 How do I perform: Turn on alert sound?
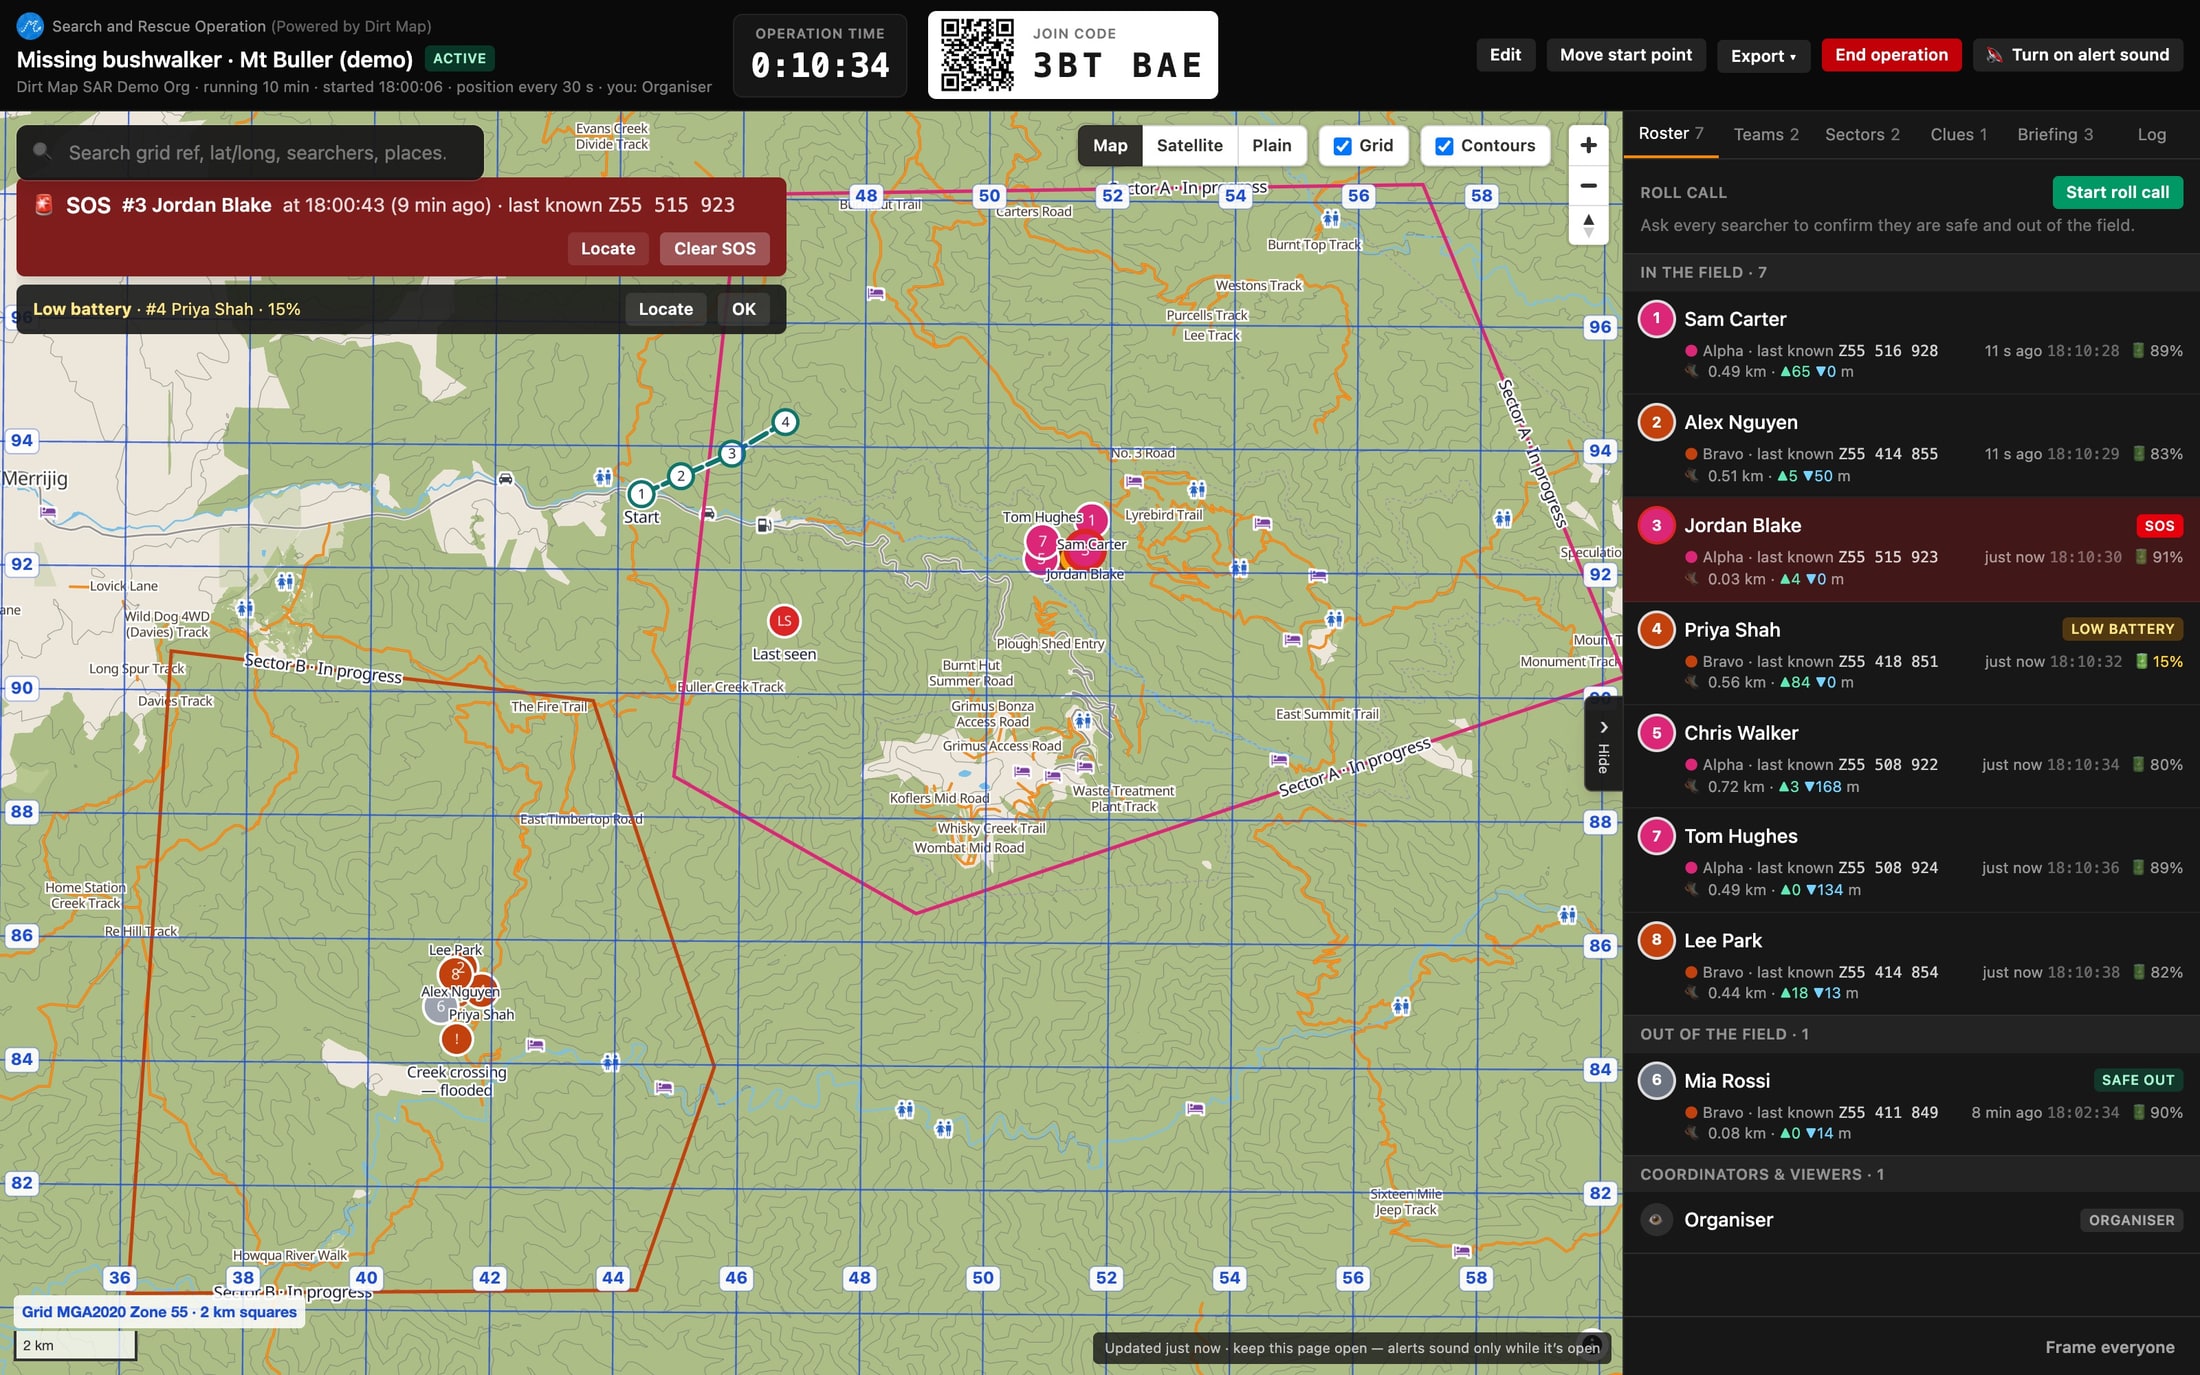click(x=2077, y=55)
